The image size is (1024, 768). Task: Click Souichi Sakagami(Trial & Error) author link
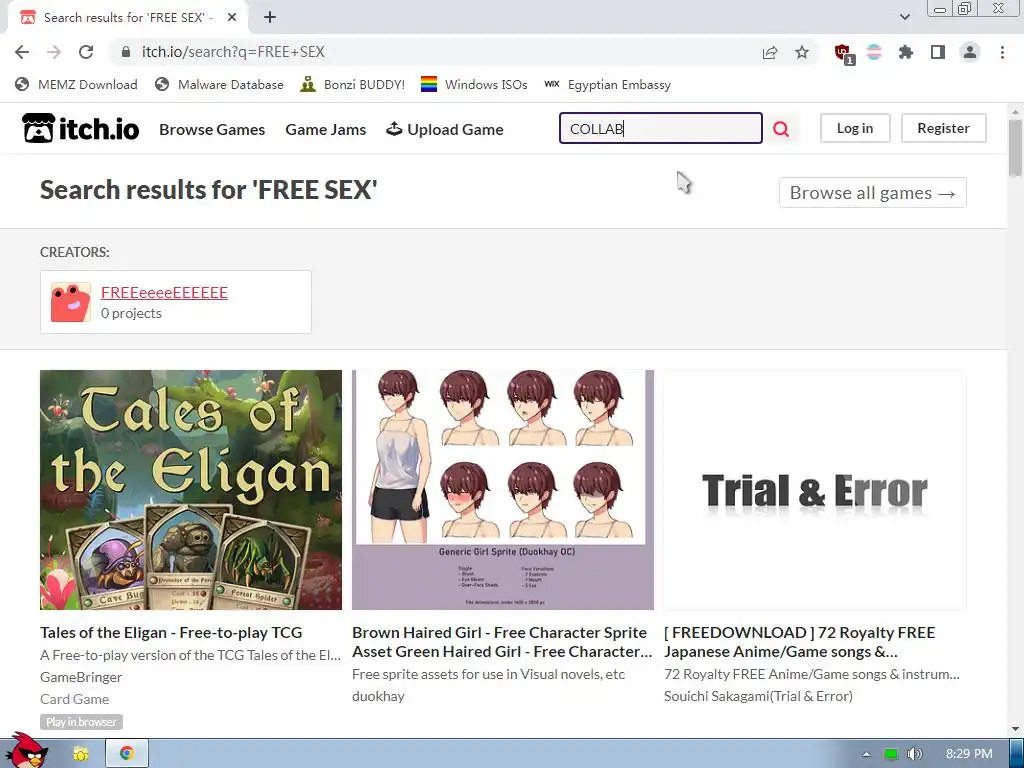coord(758,696)
